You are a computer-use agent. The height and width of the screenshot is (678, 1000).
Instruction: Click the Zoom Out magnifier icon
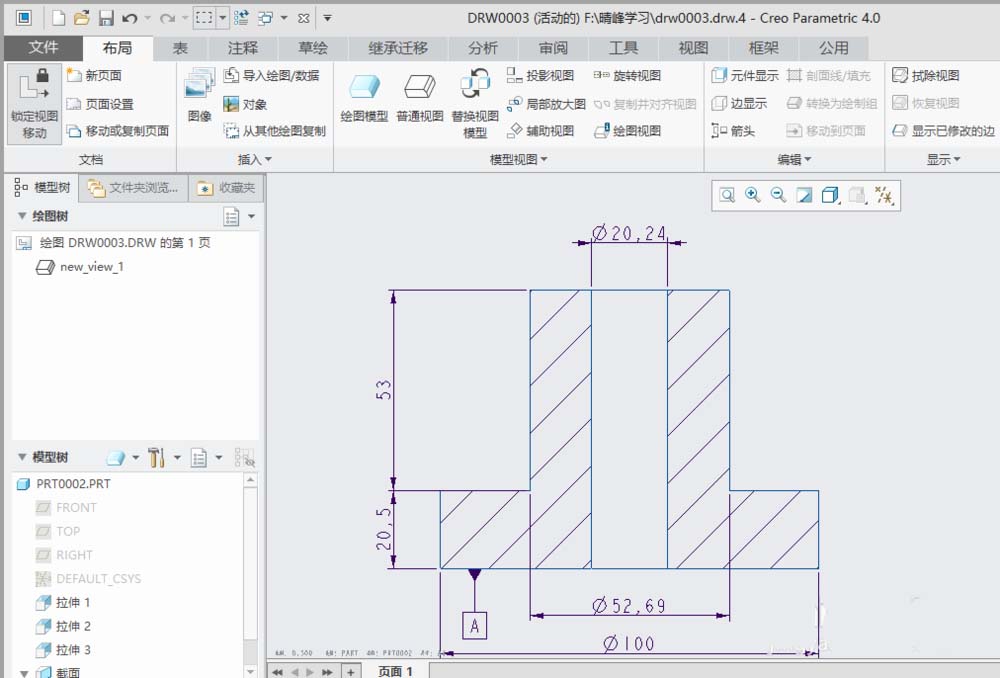tap(778, 195)
